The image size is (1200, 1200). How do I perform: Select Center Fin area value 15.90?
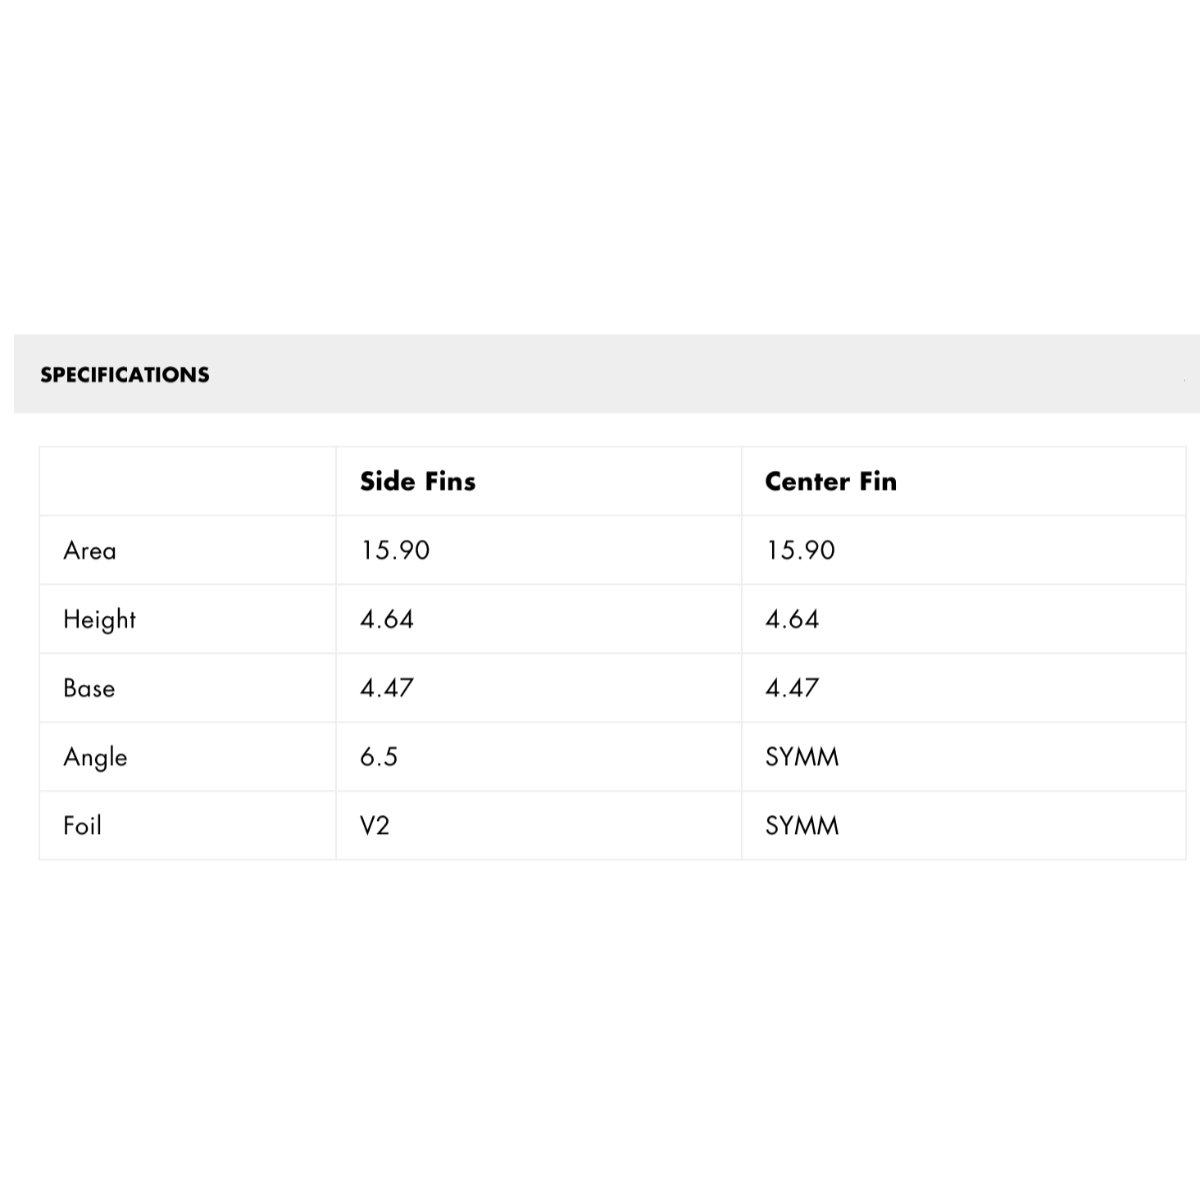[800, 551]
